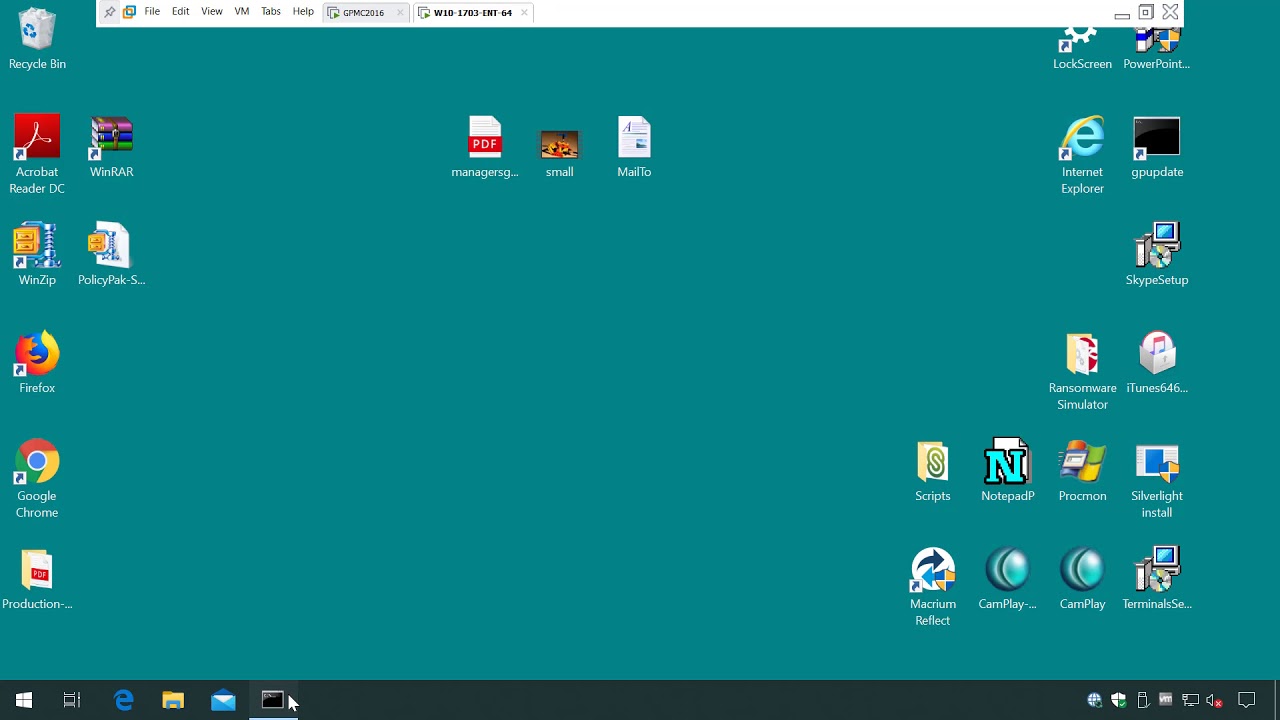Close the W10-1703-ENT-64 tab
Image resolution: width=1280 pixels, height=720 pixels.
click(524, 13)
